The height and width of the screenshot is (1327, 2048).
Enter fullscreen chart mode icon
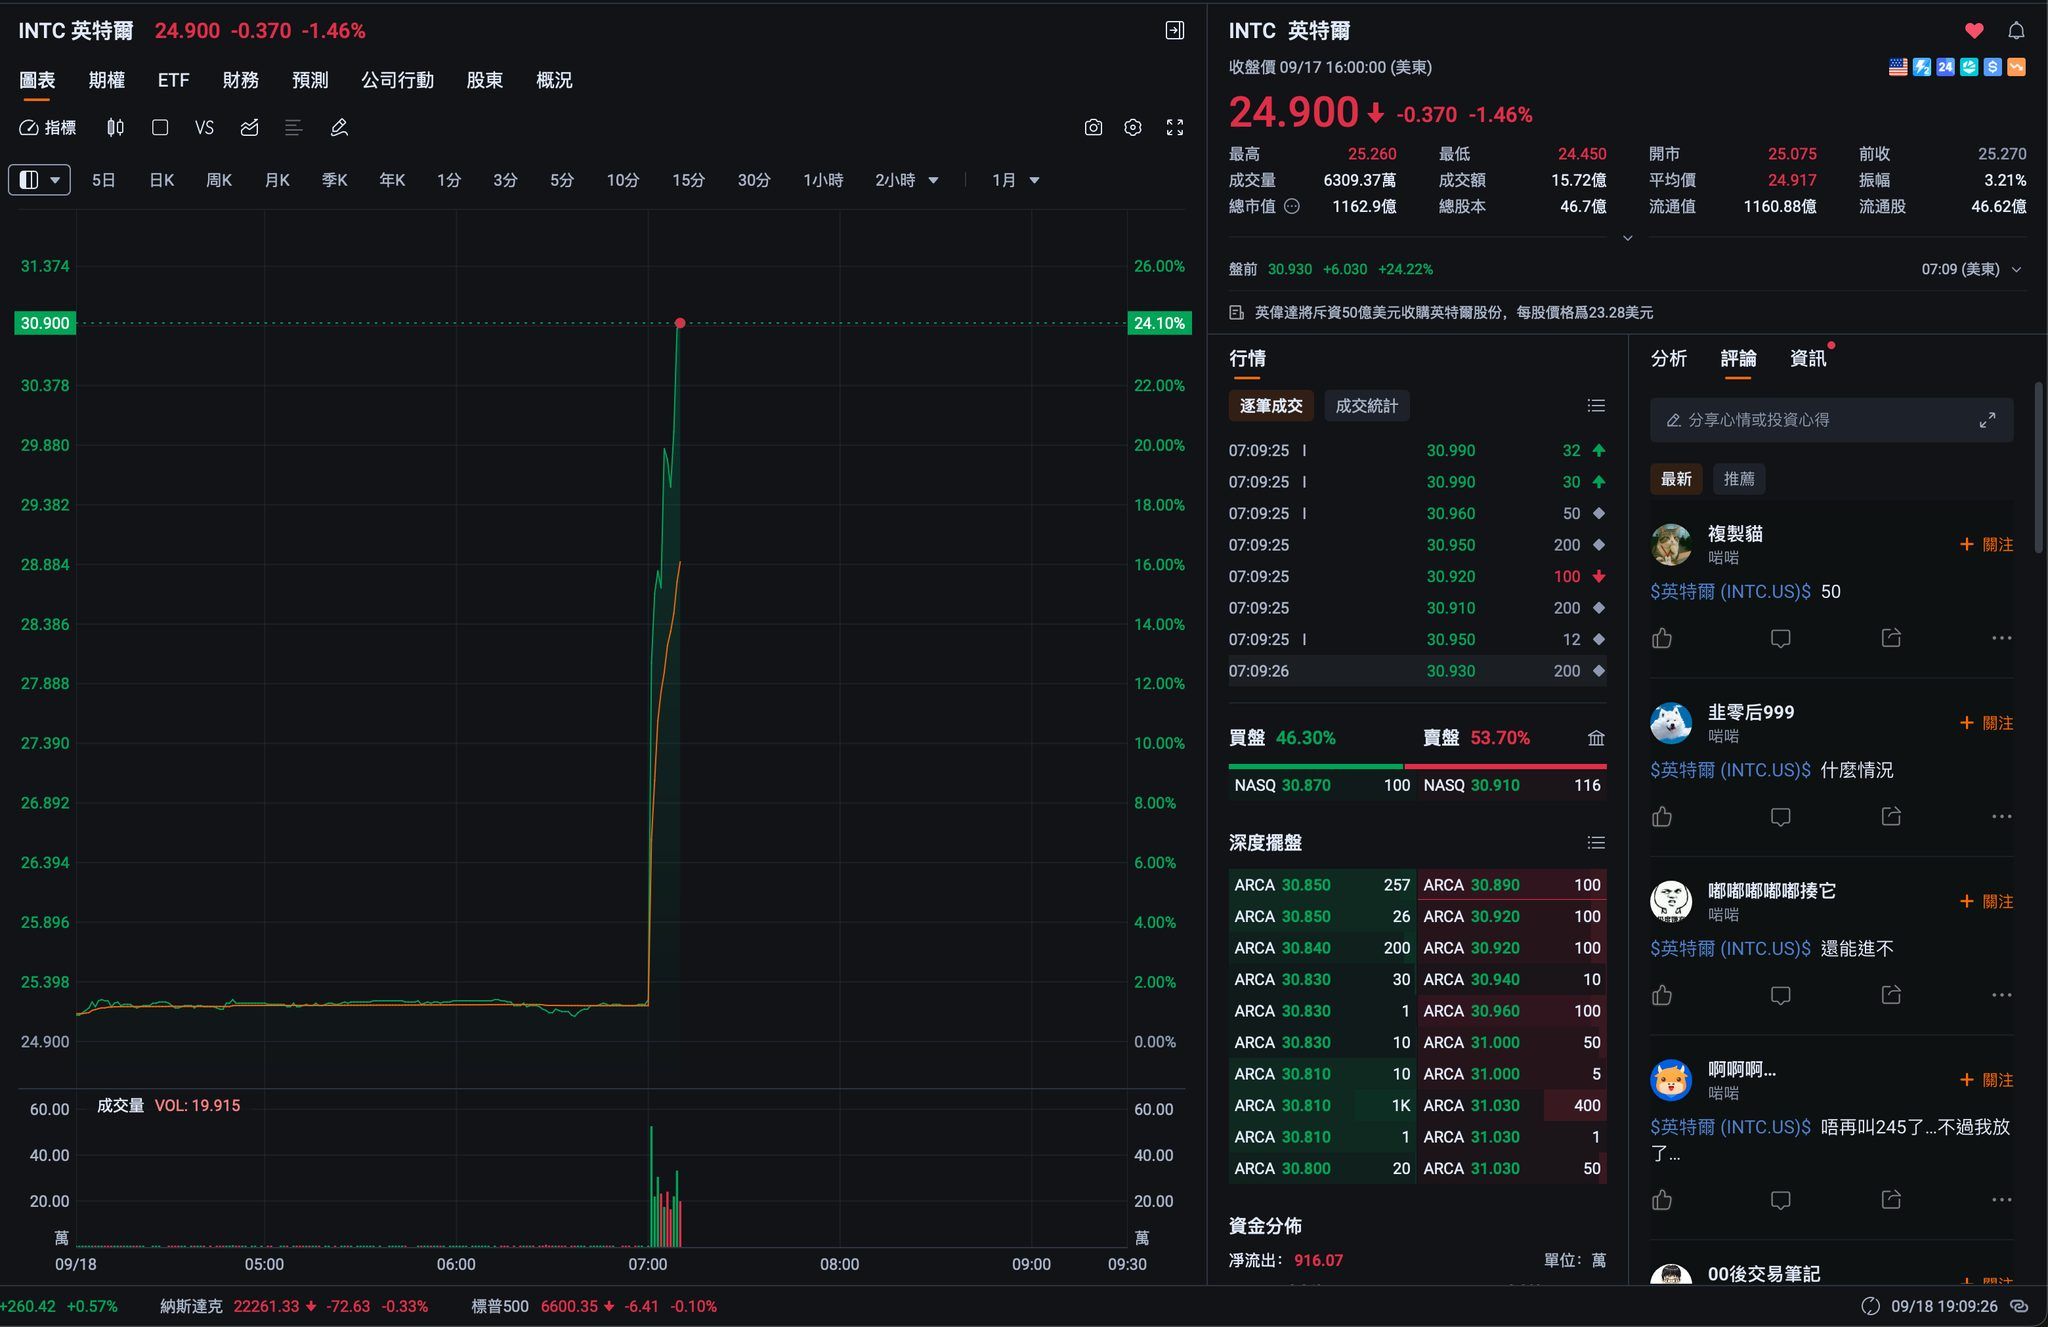tap(1175, 128)
